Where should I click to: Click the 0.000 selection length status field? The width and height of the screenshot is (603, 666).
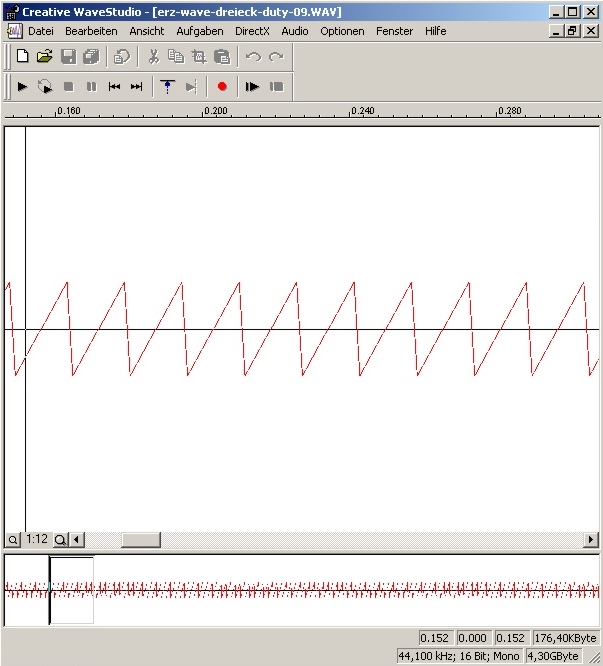[x=472, y=638]
